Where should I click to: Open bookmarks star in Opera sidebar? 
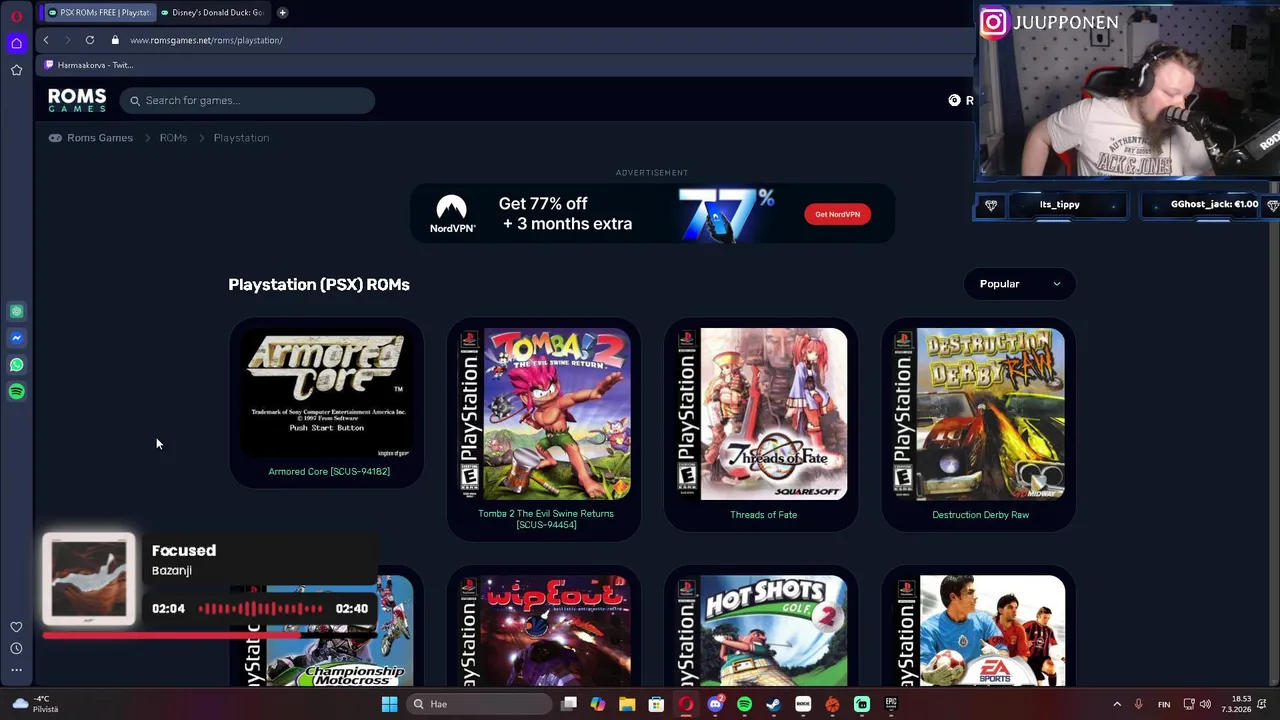16,70
